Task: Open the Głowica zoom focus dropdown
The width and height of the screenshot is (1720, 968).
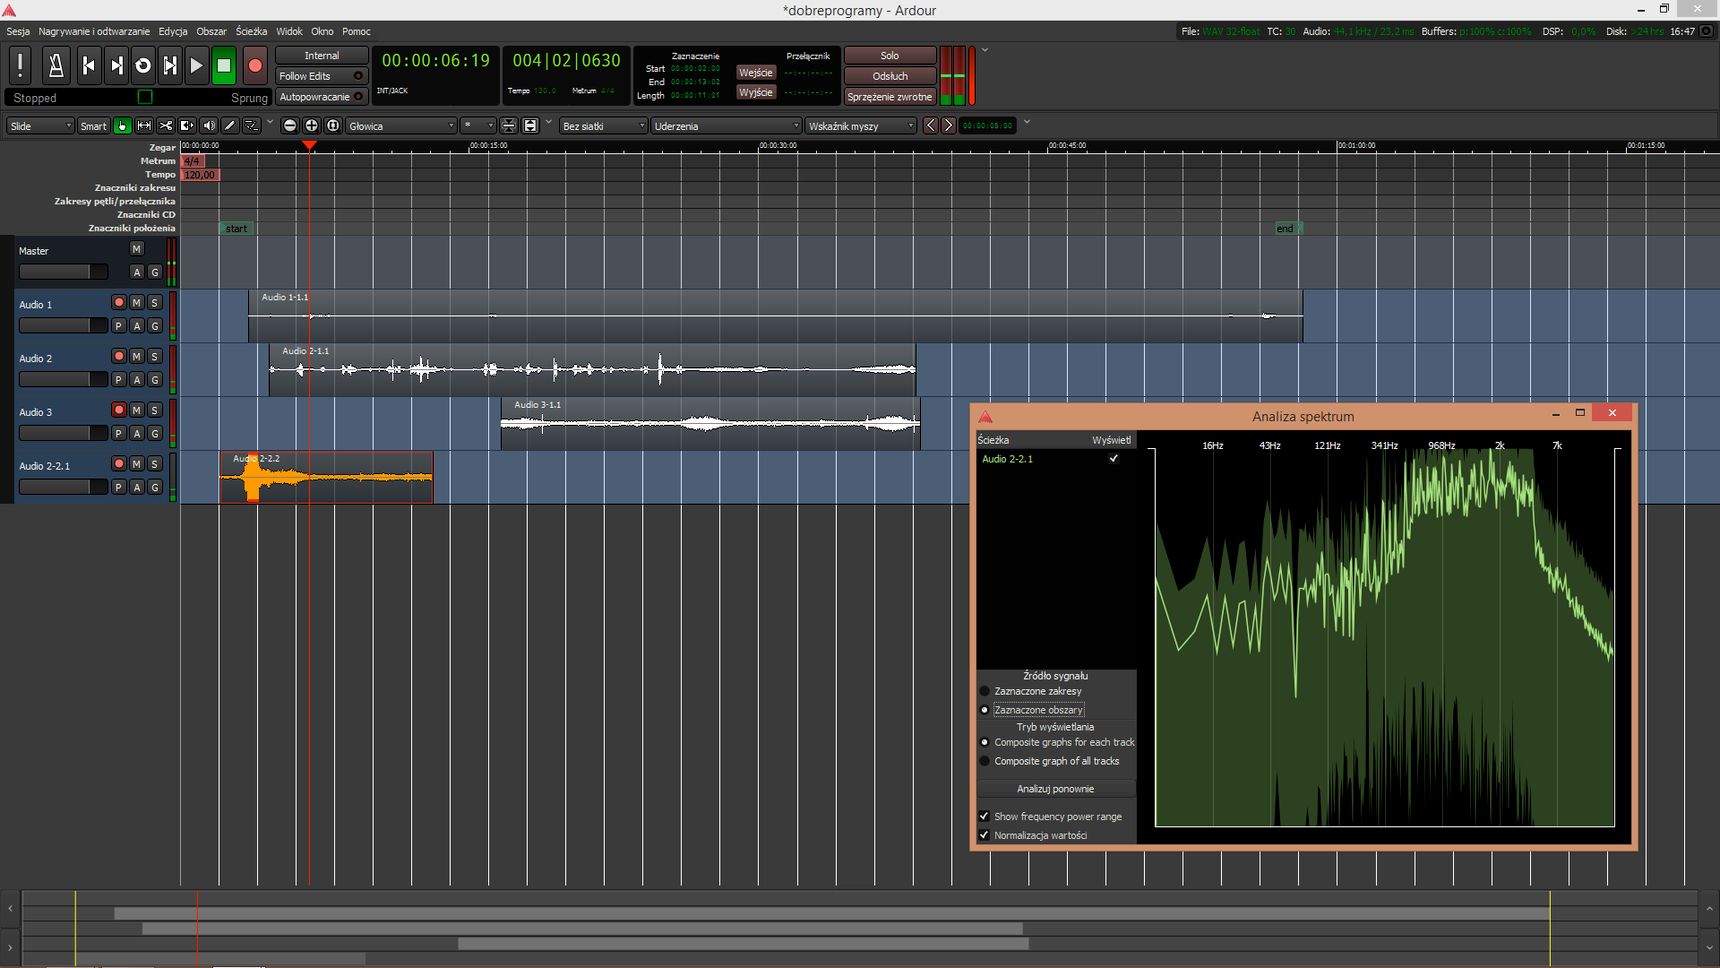Action: (x=401, y=126)
